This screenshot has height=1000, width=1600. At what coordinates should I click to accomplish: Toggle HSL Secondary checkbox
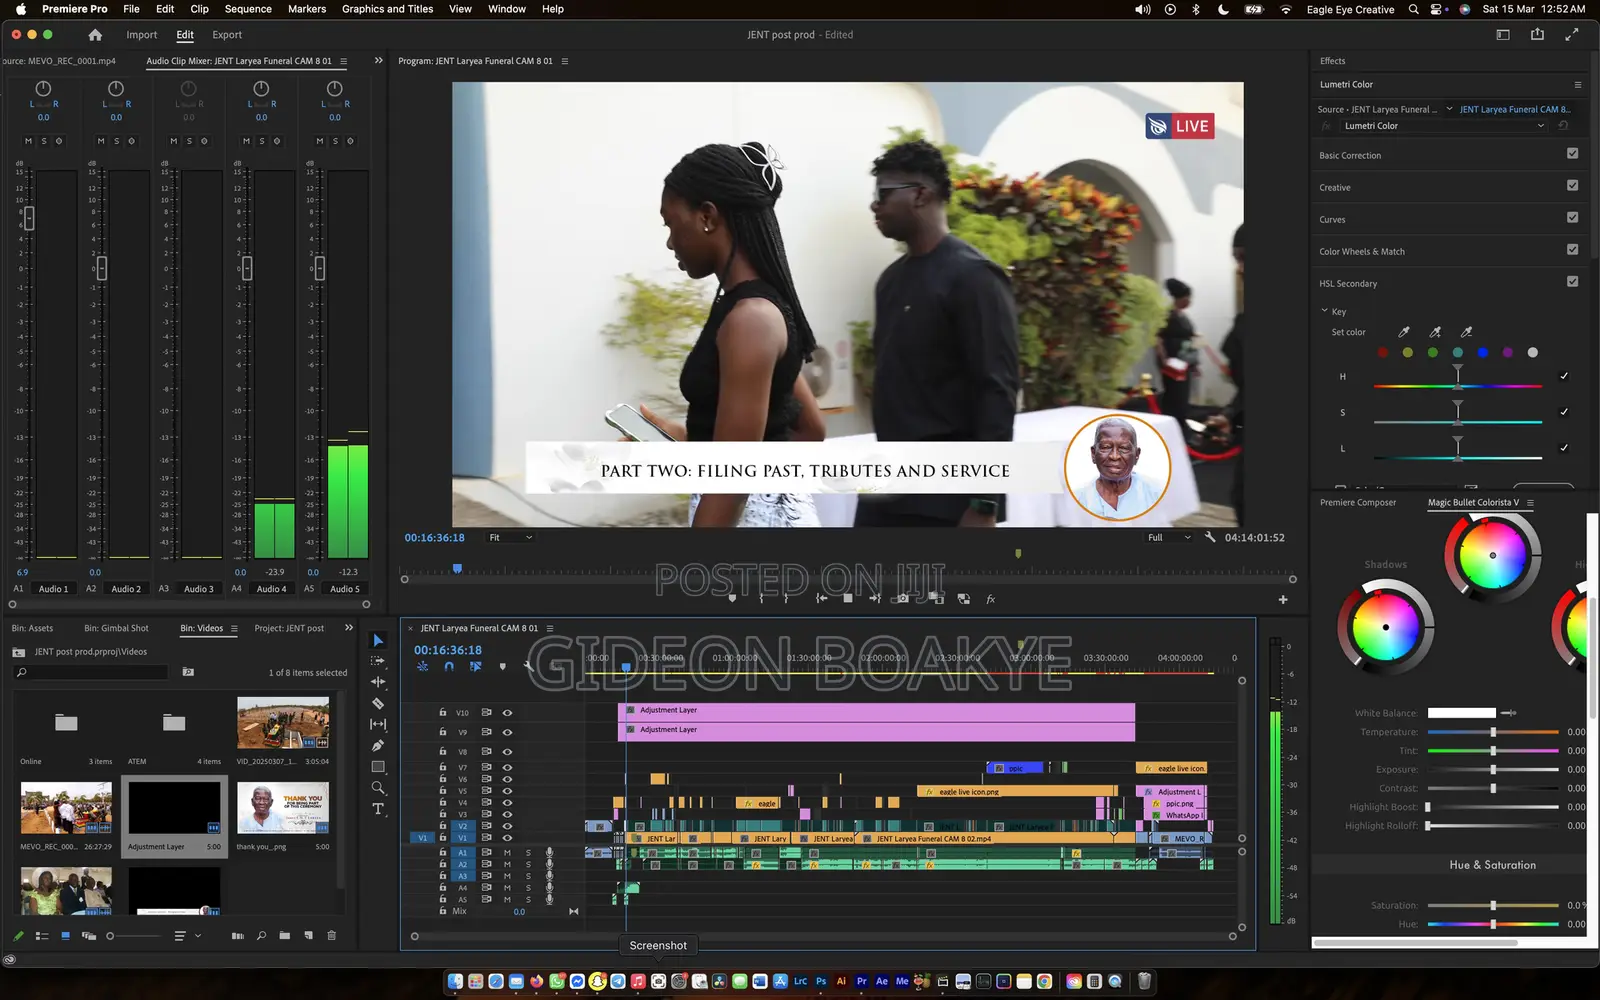(1572, 282)
